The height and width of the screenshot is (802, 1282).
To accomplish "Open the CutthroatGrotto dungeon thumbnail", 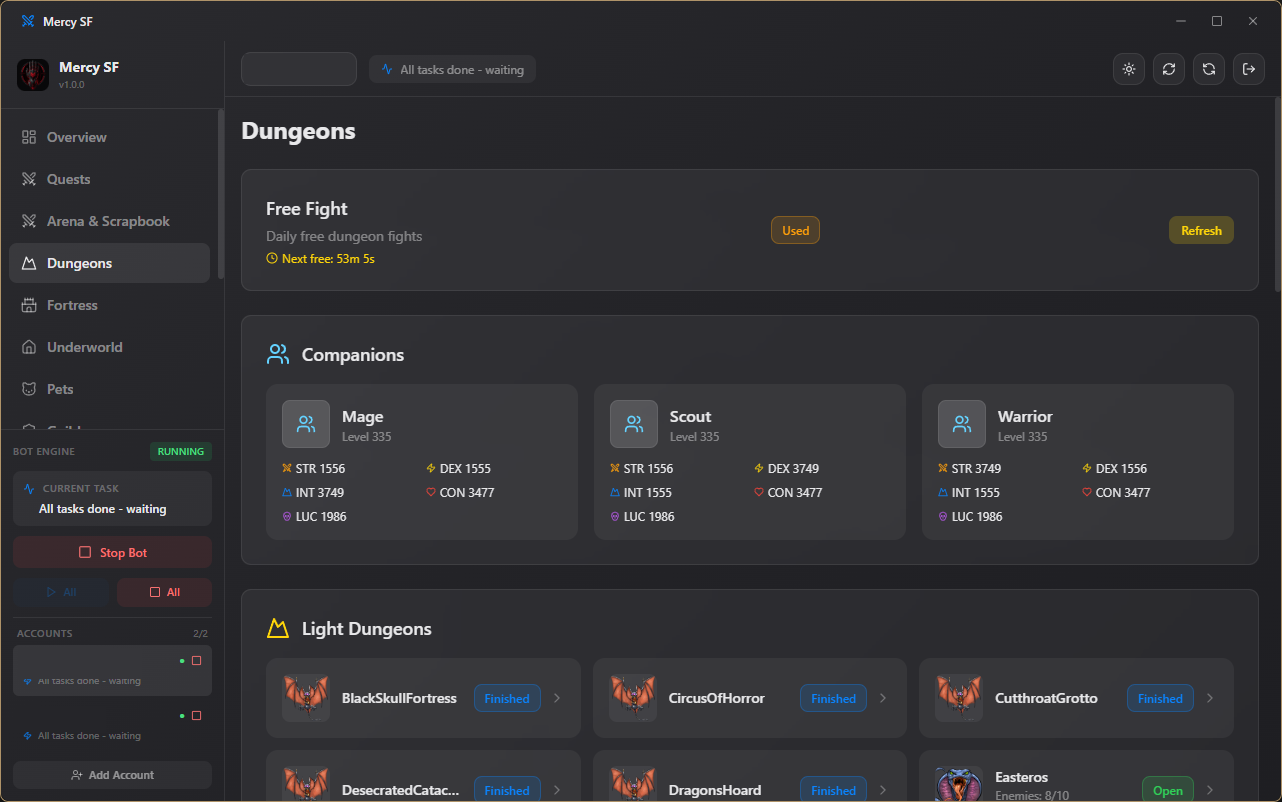I will coord(959,698).
